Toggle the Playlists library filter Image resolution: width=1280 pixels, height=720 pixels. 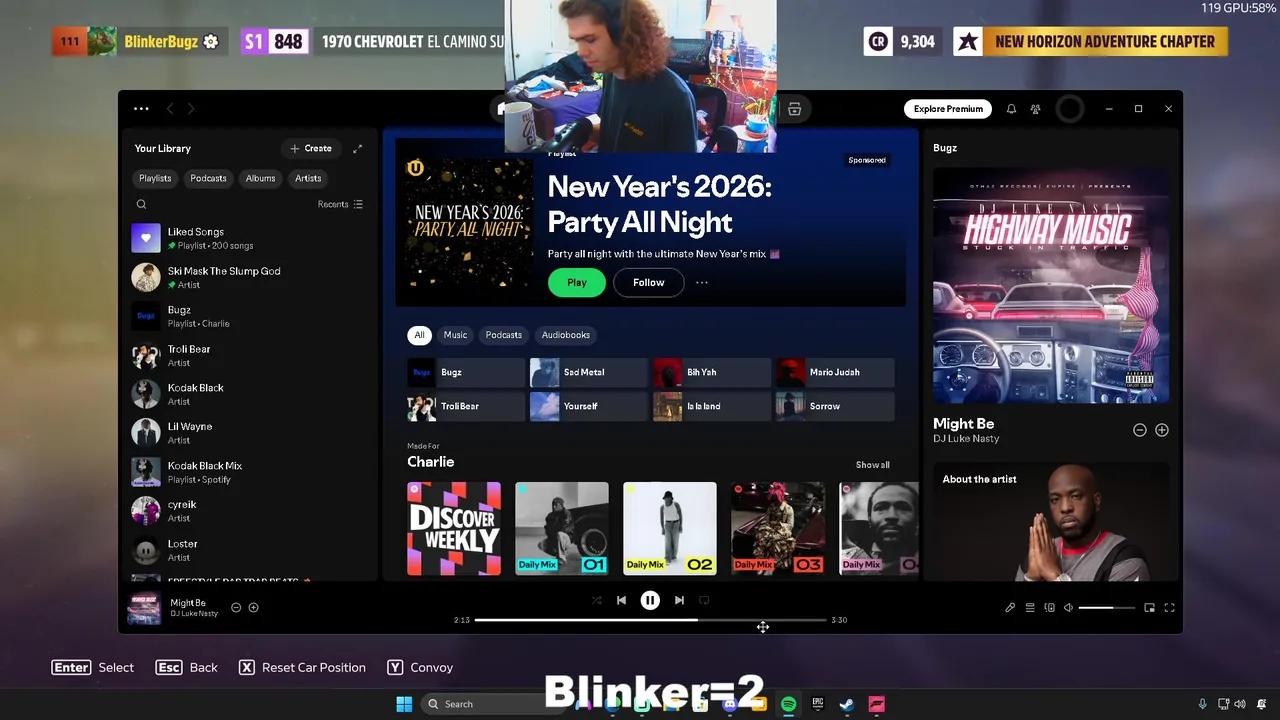155,178
